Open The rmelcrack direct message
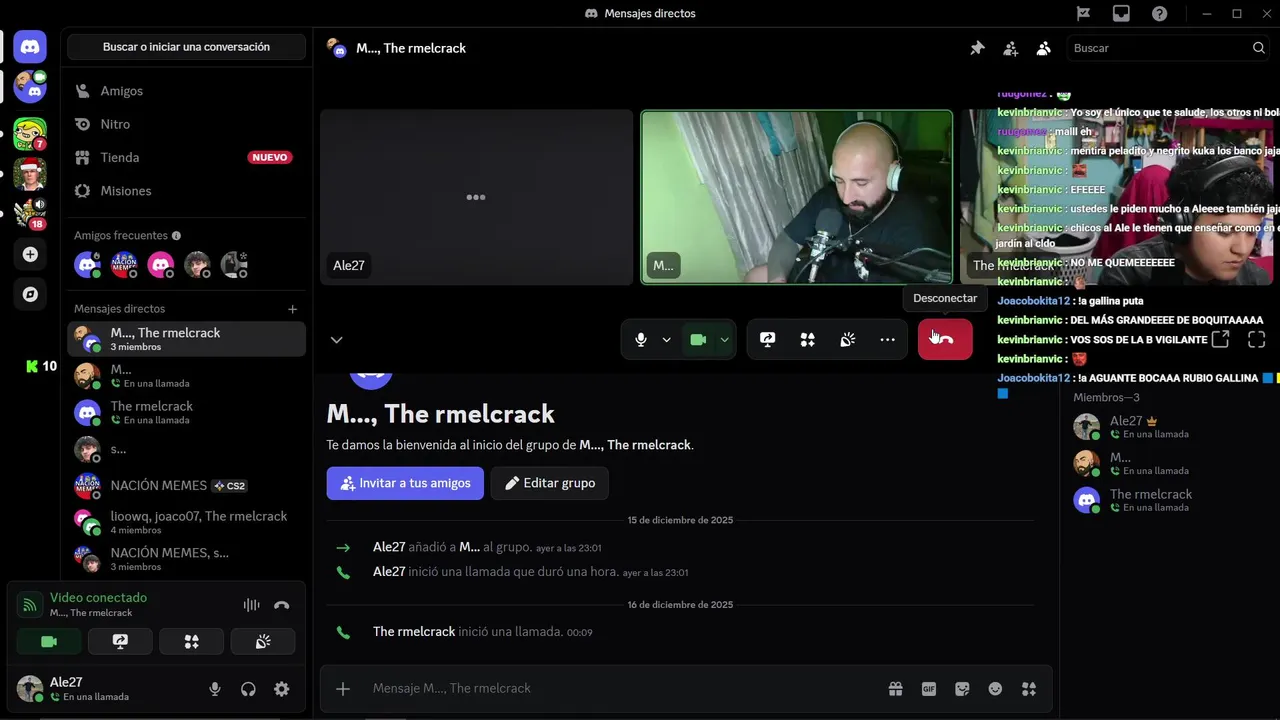 [187, 412]
